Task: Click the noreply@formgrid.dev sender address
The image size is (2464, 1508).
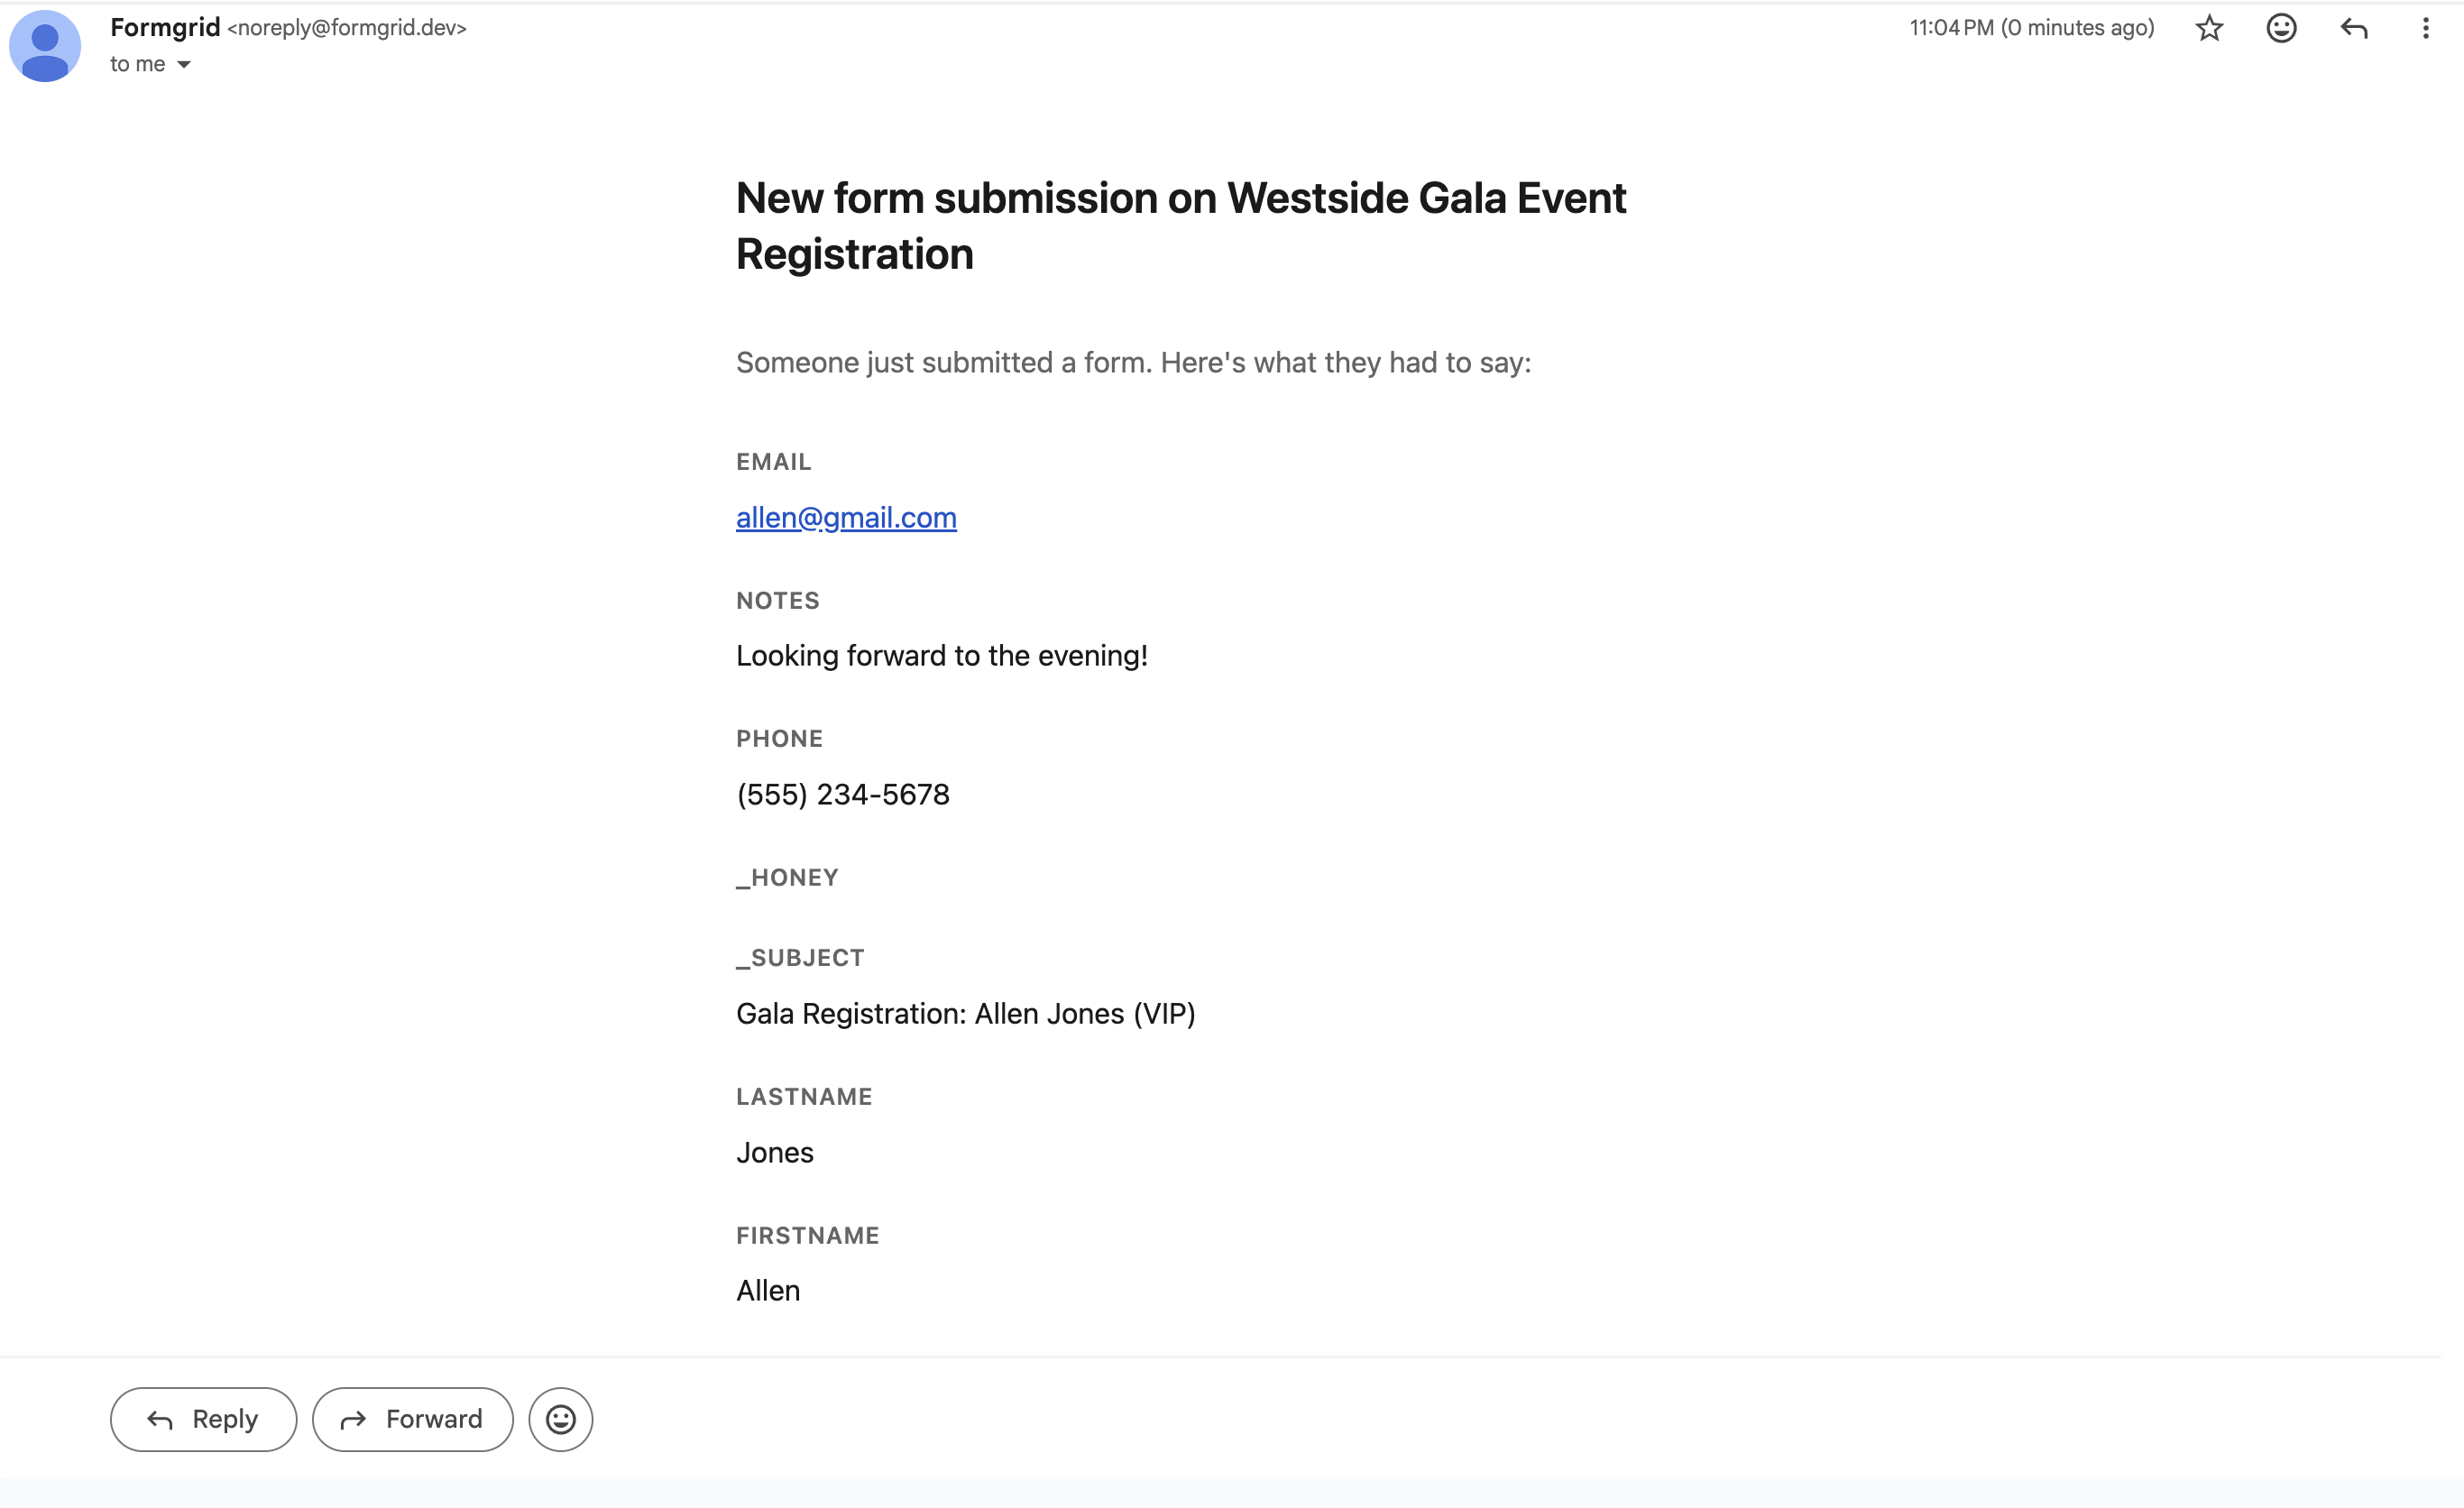Action: (347, 28)
